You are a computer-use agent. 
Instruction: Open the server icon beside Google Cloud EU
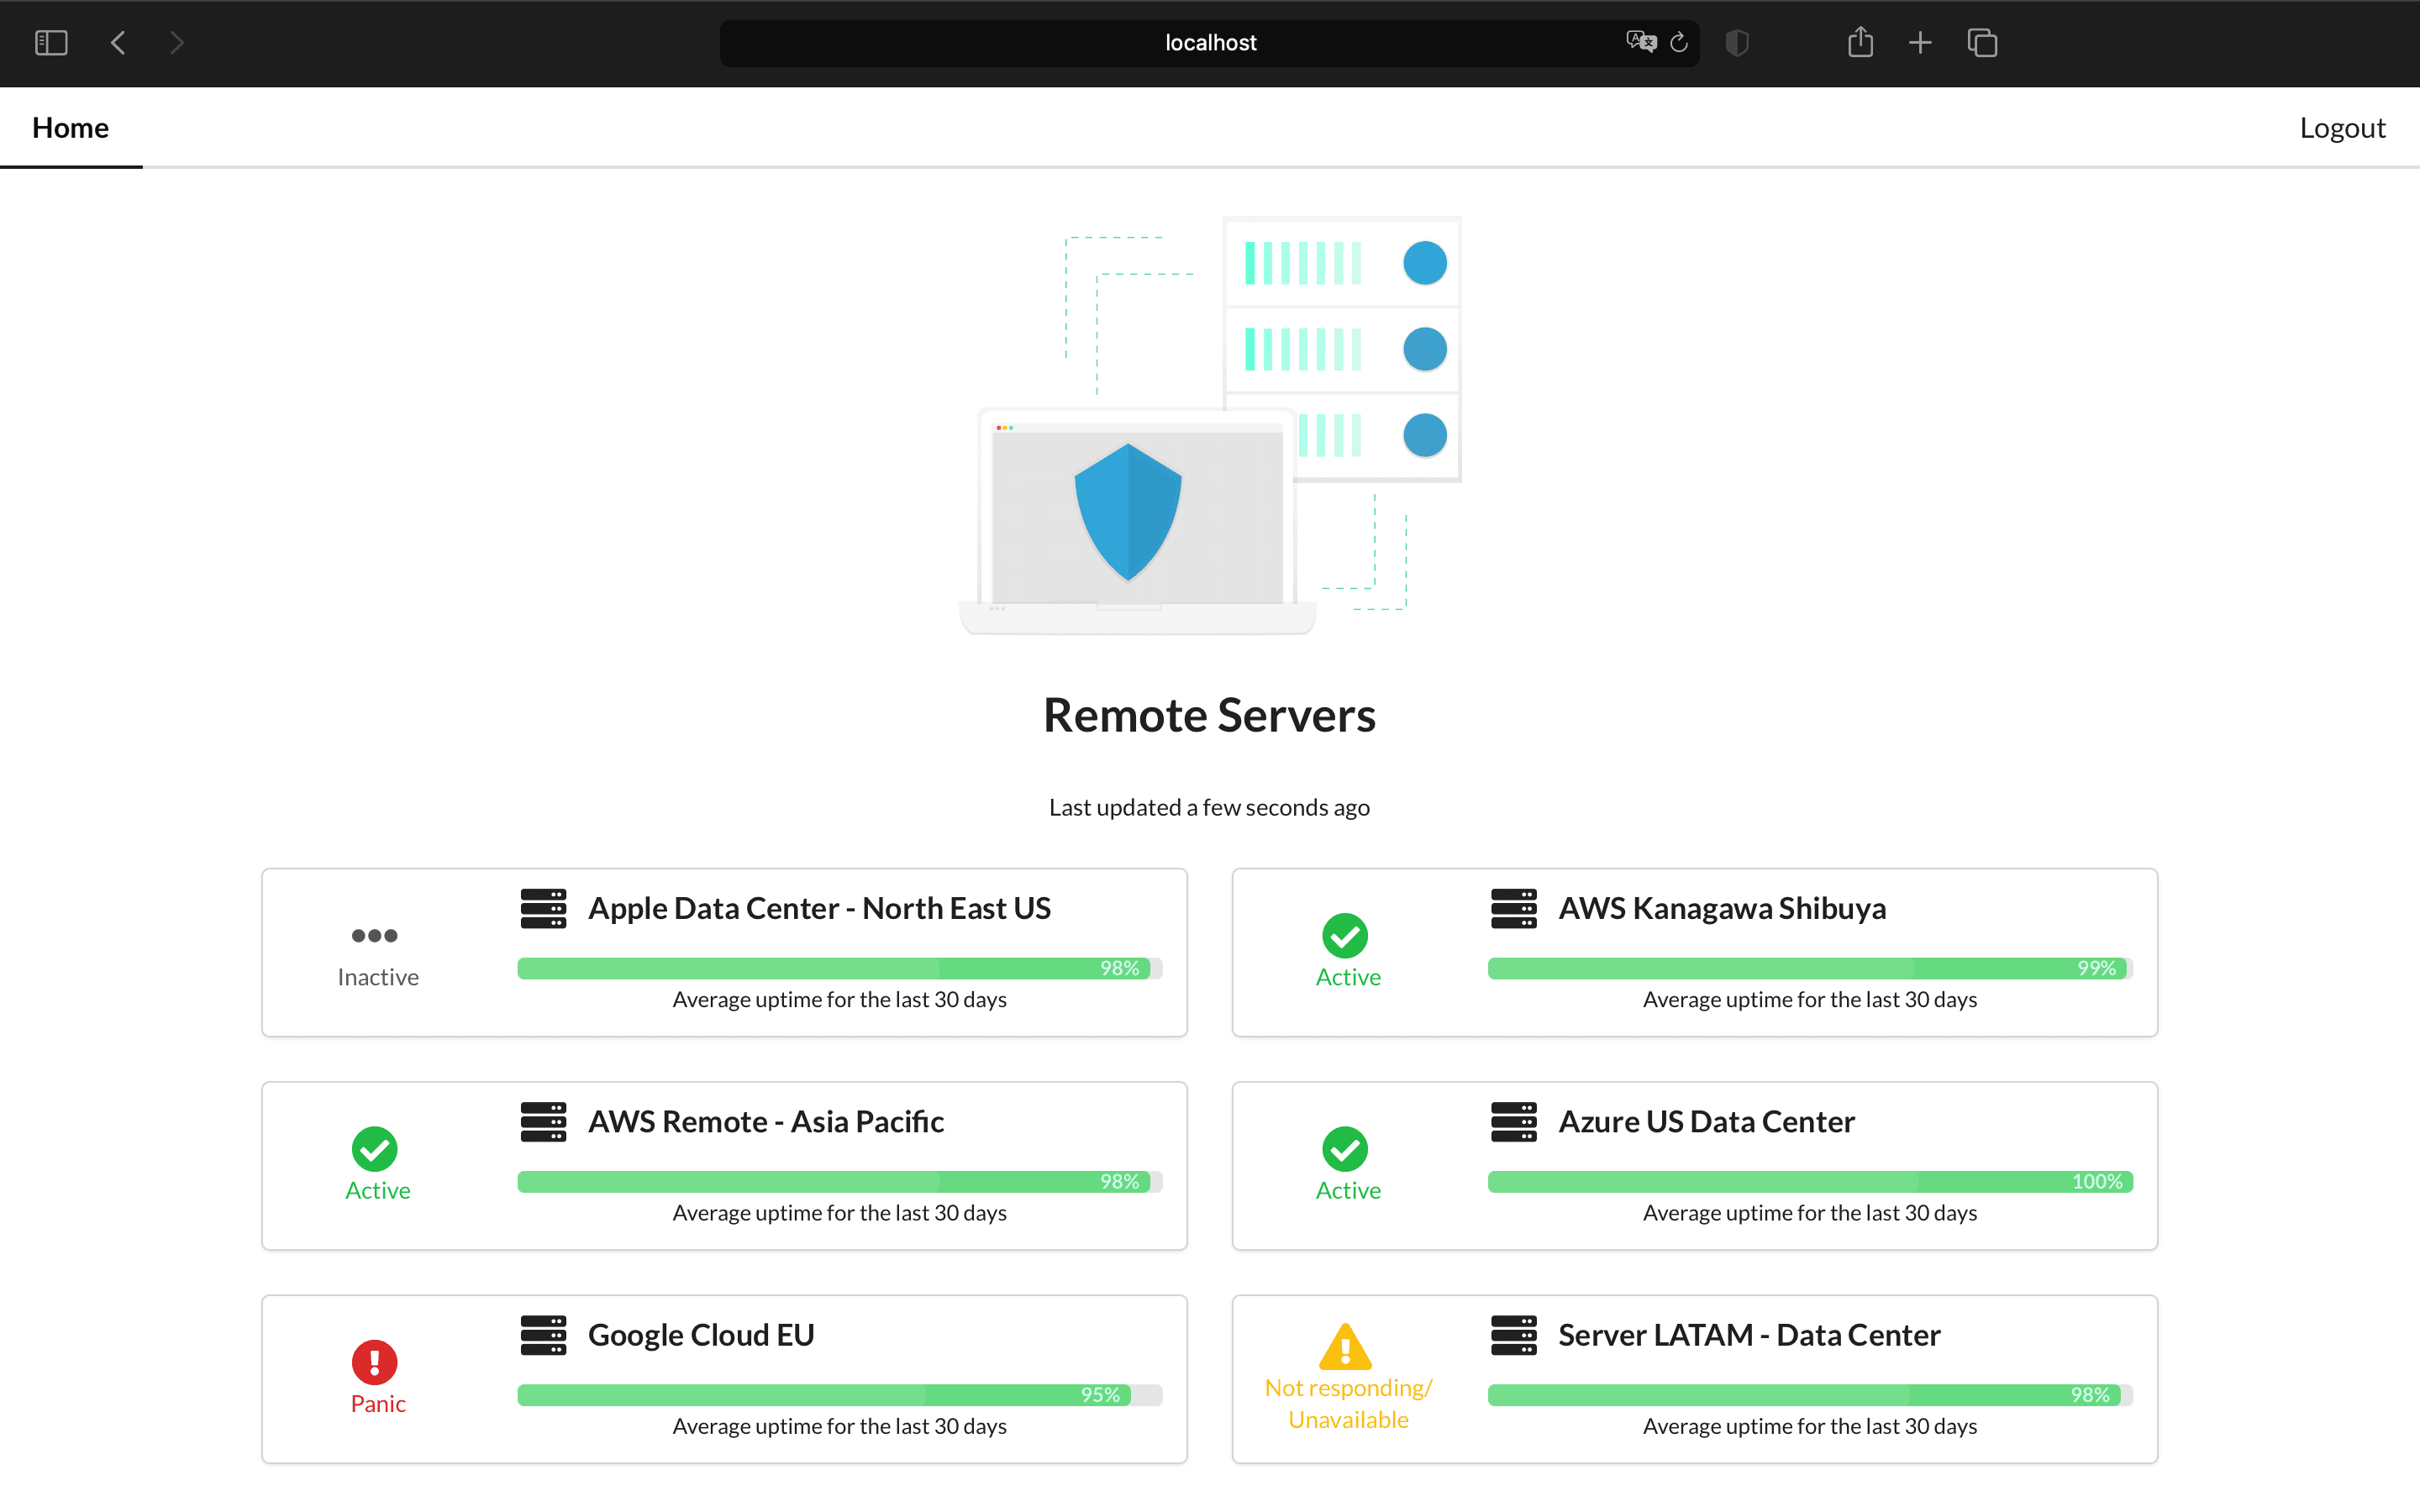click(x=543, y=1335)
